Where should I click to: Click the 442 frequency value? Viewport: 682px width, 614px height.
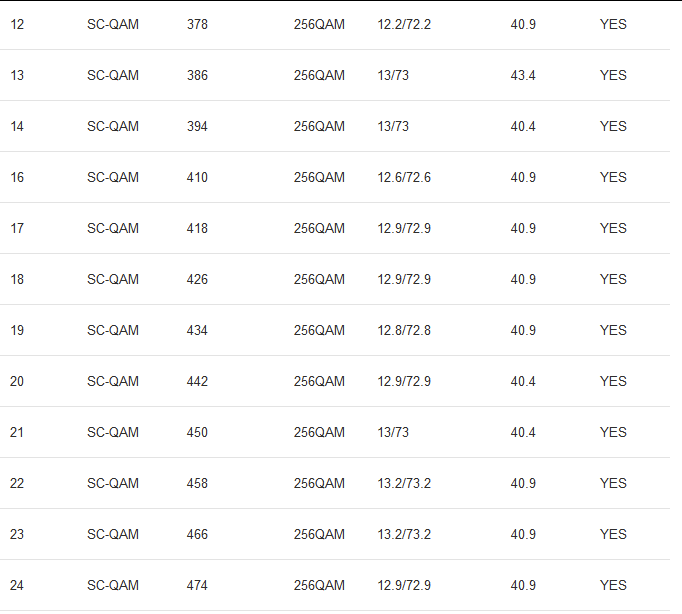click(x=197, y=381)
